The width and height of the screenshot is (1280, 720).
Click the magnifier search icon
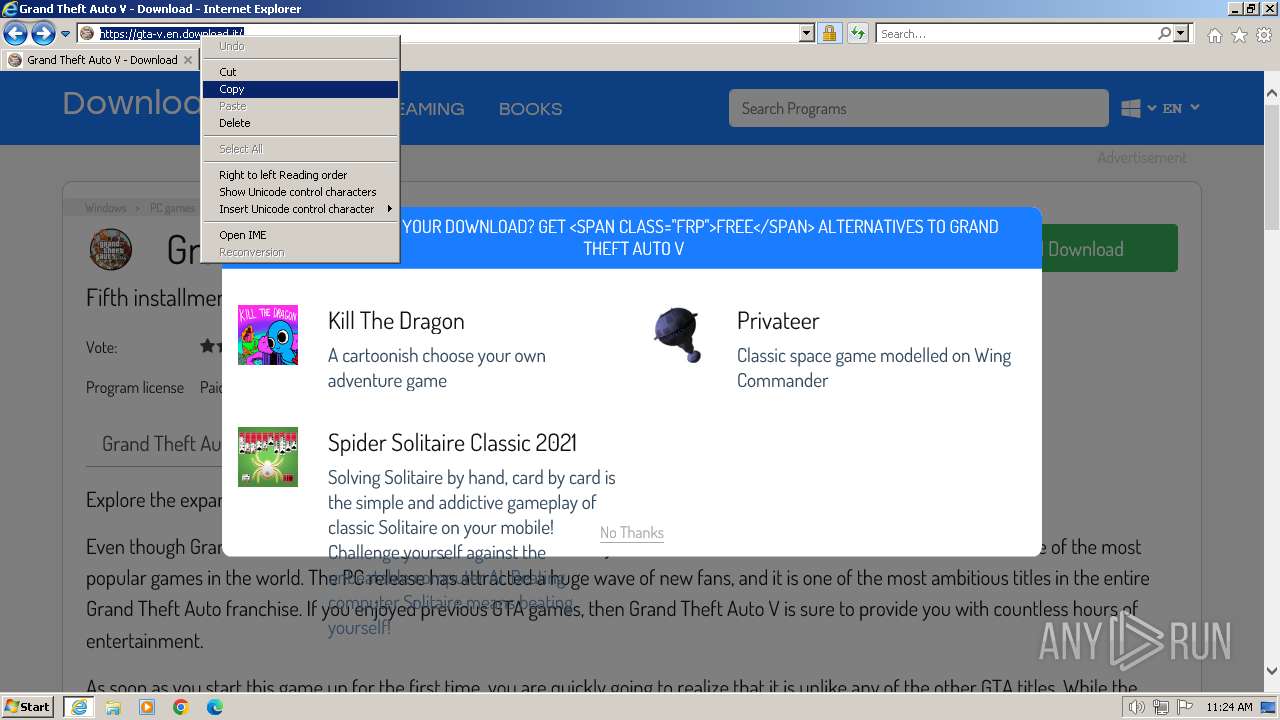[x=1164, y=34]
